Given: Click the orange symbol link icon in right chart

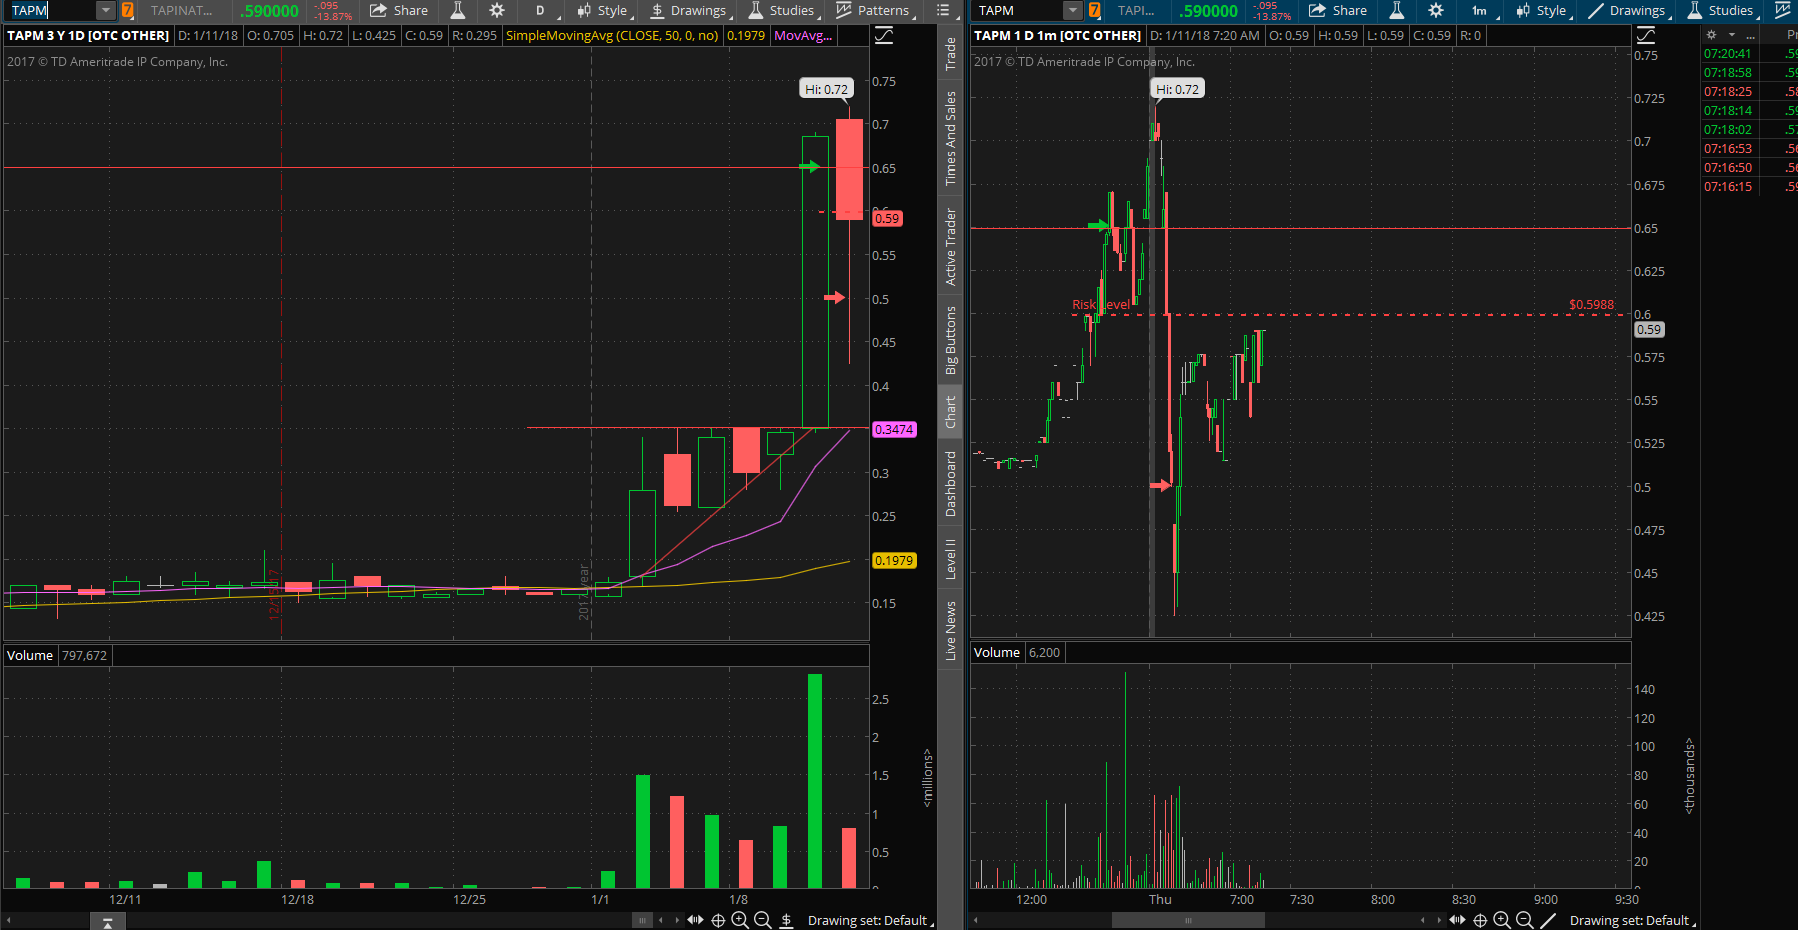Looking at the screenshot, I should 1095,11.
